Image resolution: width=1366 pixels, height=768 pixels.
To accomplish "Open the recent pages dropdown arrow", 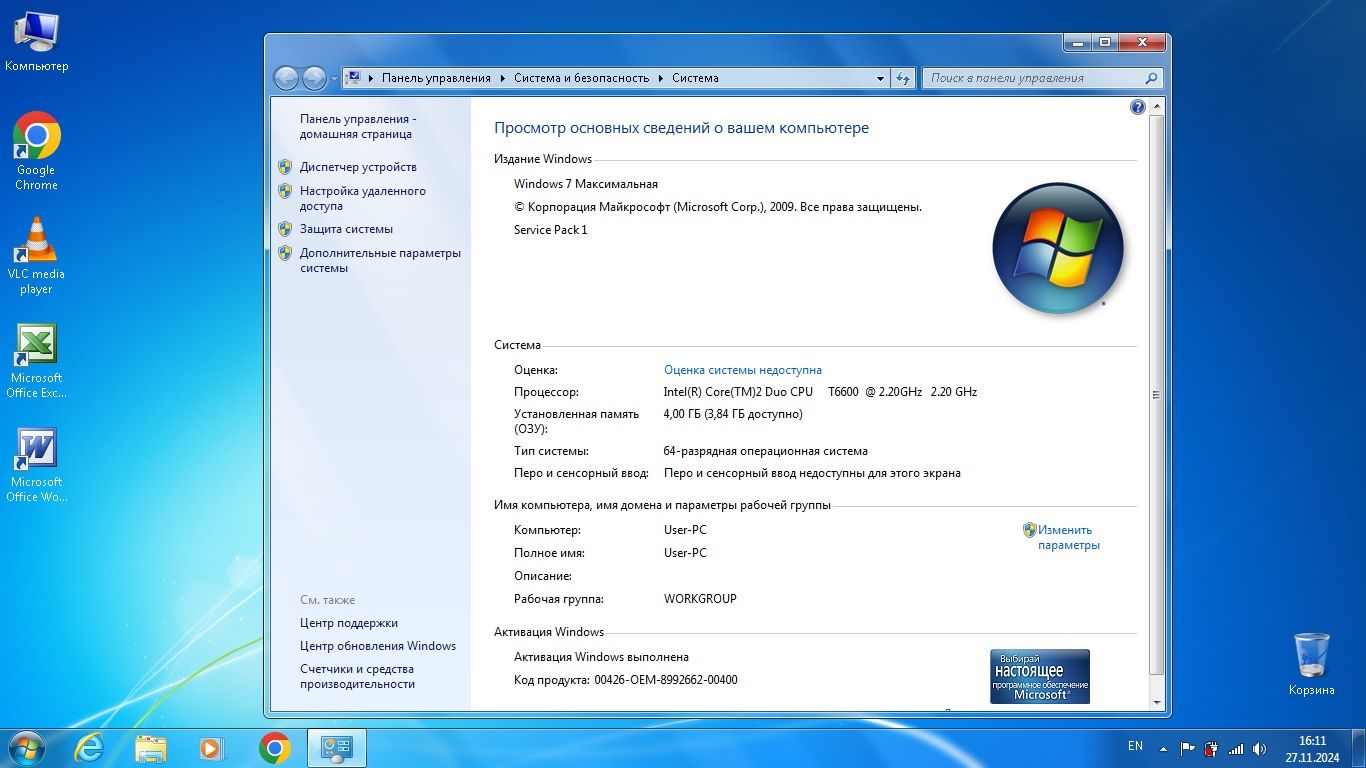I will click(334, 78).
